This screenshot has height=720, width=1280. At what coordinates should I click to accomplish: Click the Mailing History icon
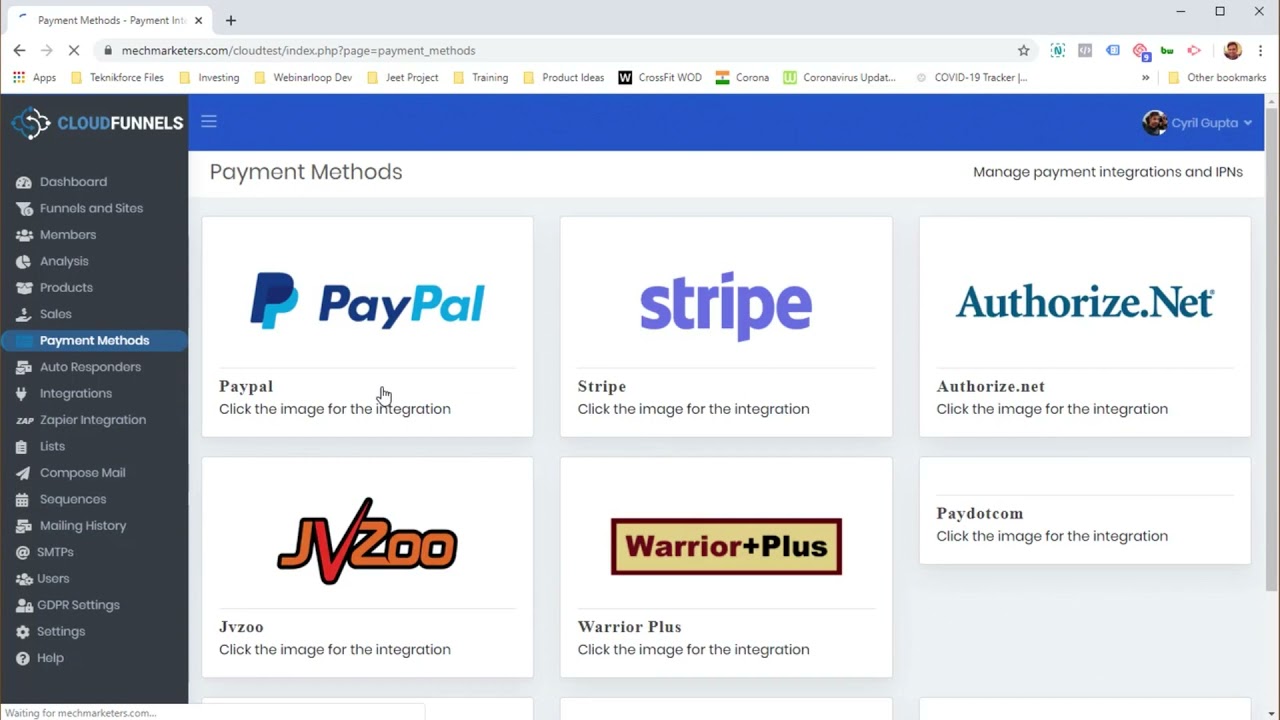click(x=23, y=526)
